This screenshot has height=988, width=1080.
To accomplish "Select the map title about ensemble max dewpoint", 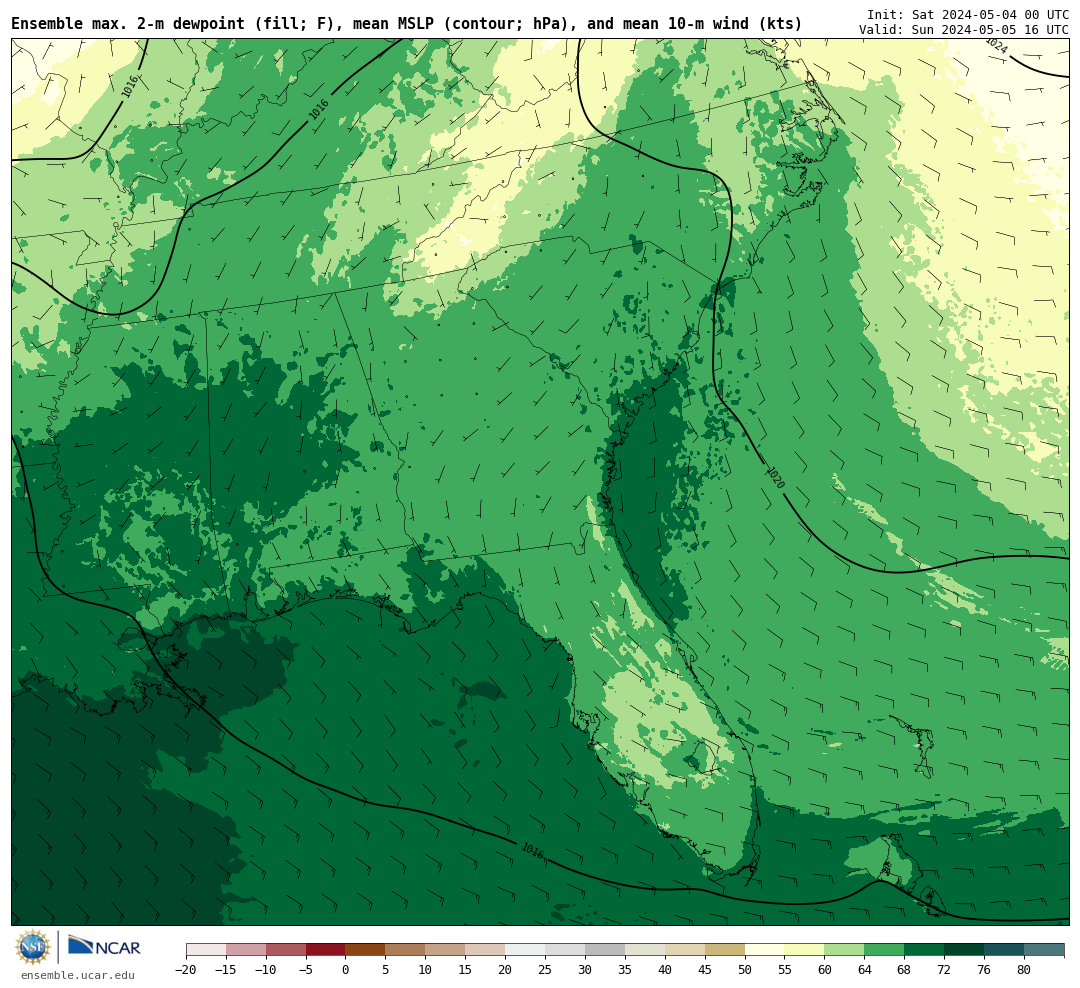I will point(406,24).
